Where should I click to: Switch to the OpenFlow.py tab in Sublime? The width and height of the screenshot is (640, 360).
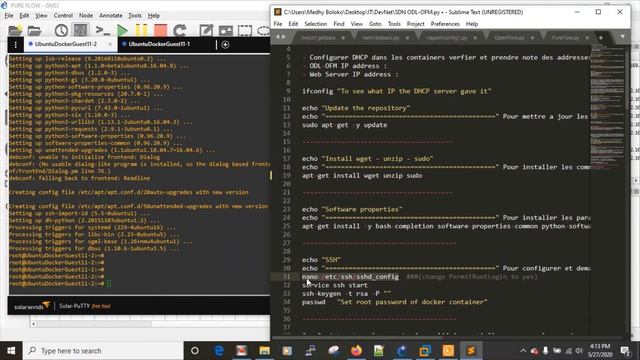pos(509,38)
